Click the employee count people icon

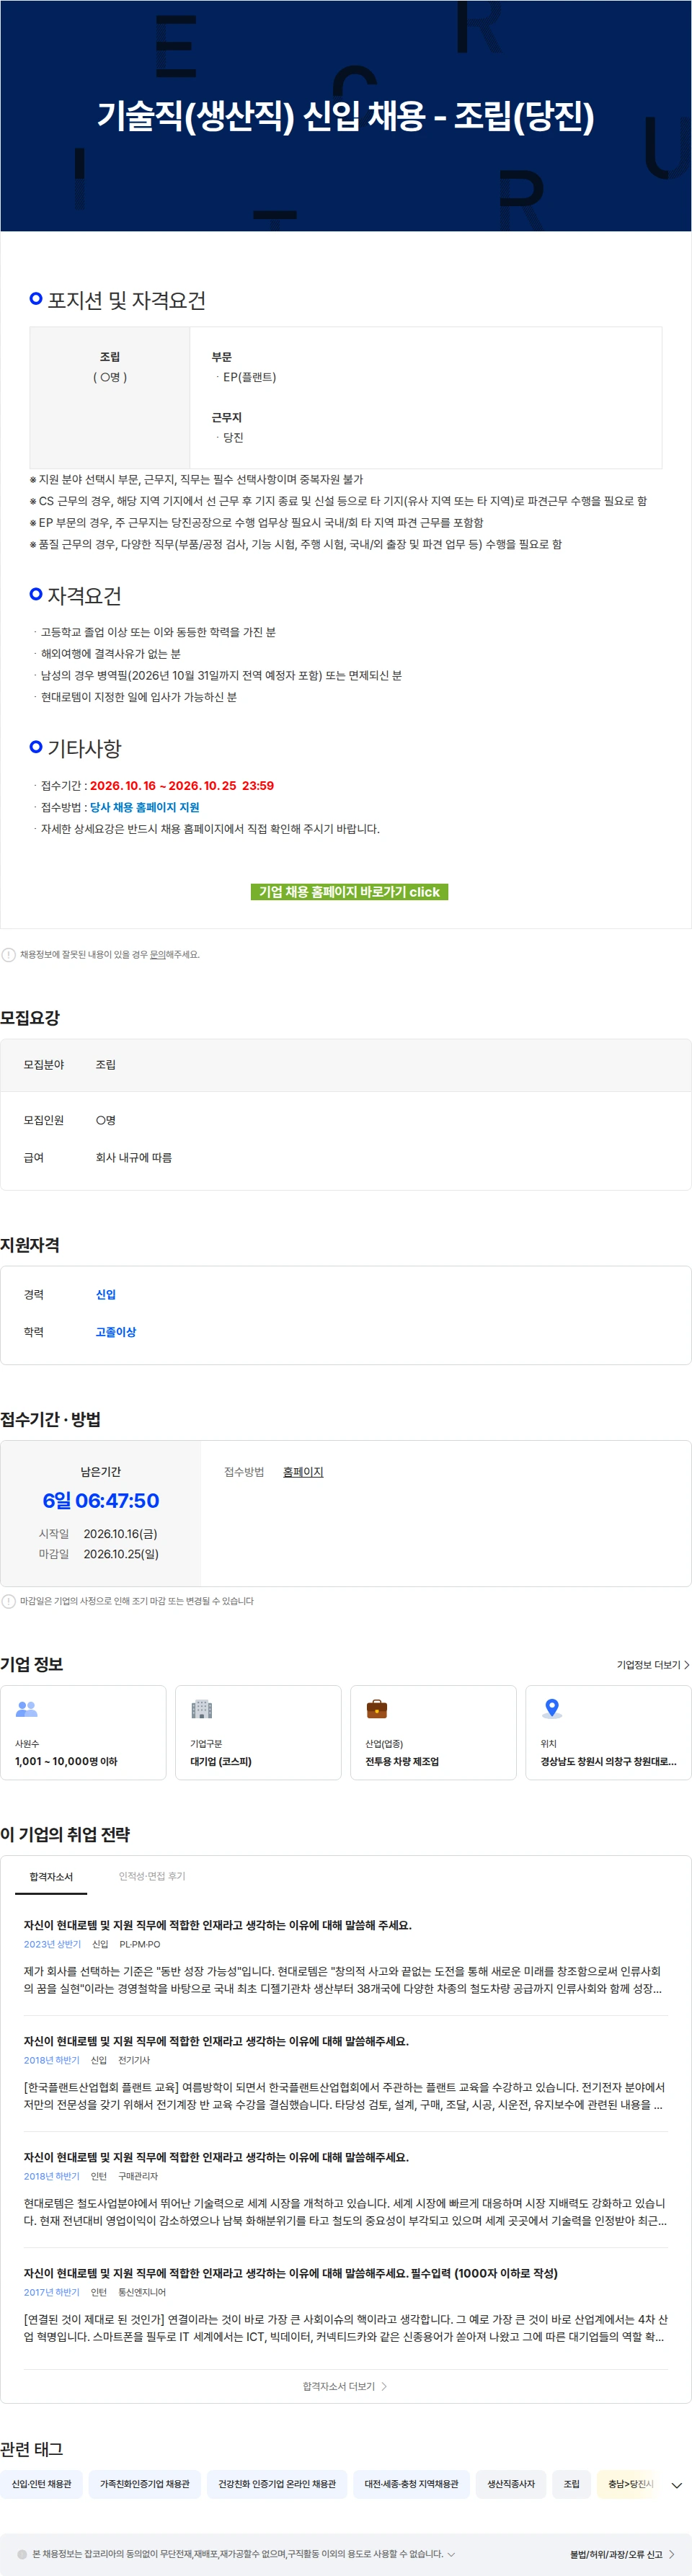coord(27,1709)
